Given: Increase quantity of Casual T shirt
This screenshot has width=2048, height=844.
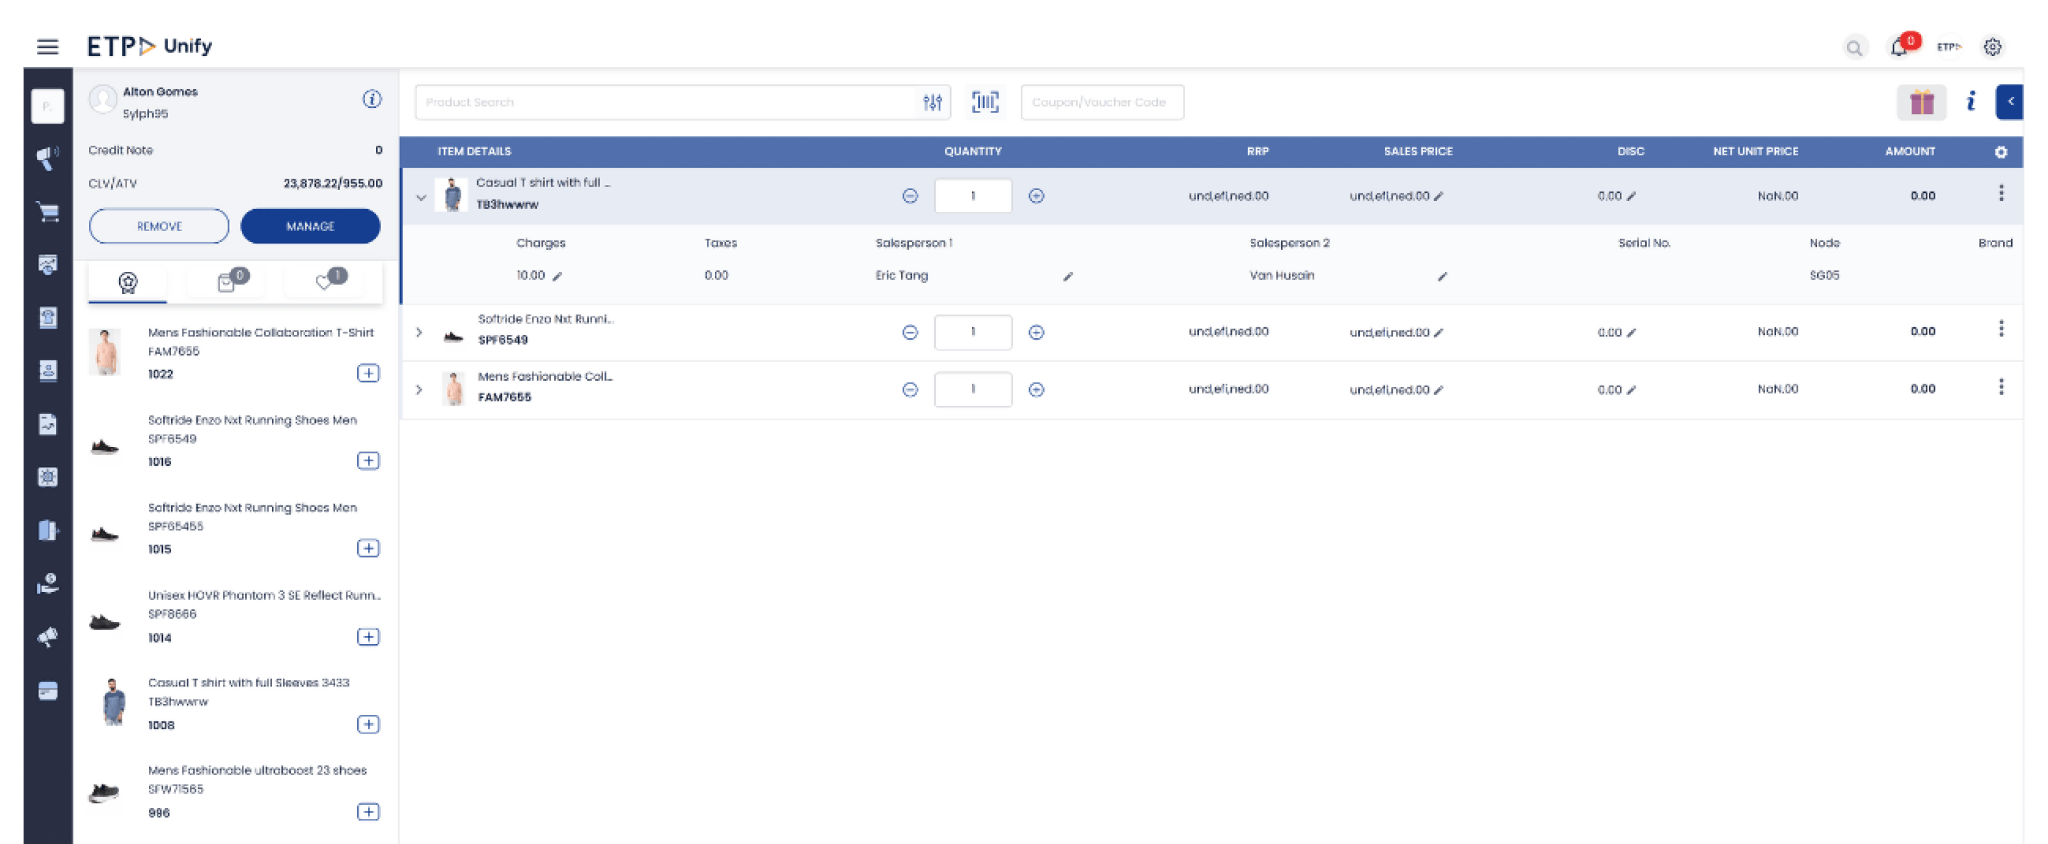Looking at the screenshot, I should pyautogui.click(x=1036, y=196).
